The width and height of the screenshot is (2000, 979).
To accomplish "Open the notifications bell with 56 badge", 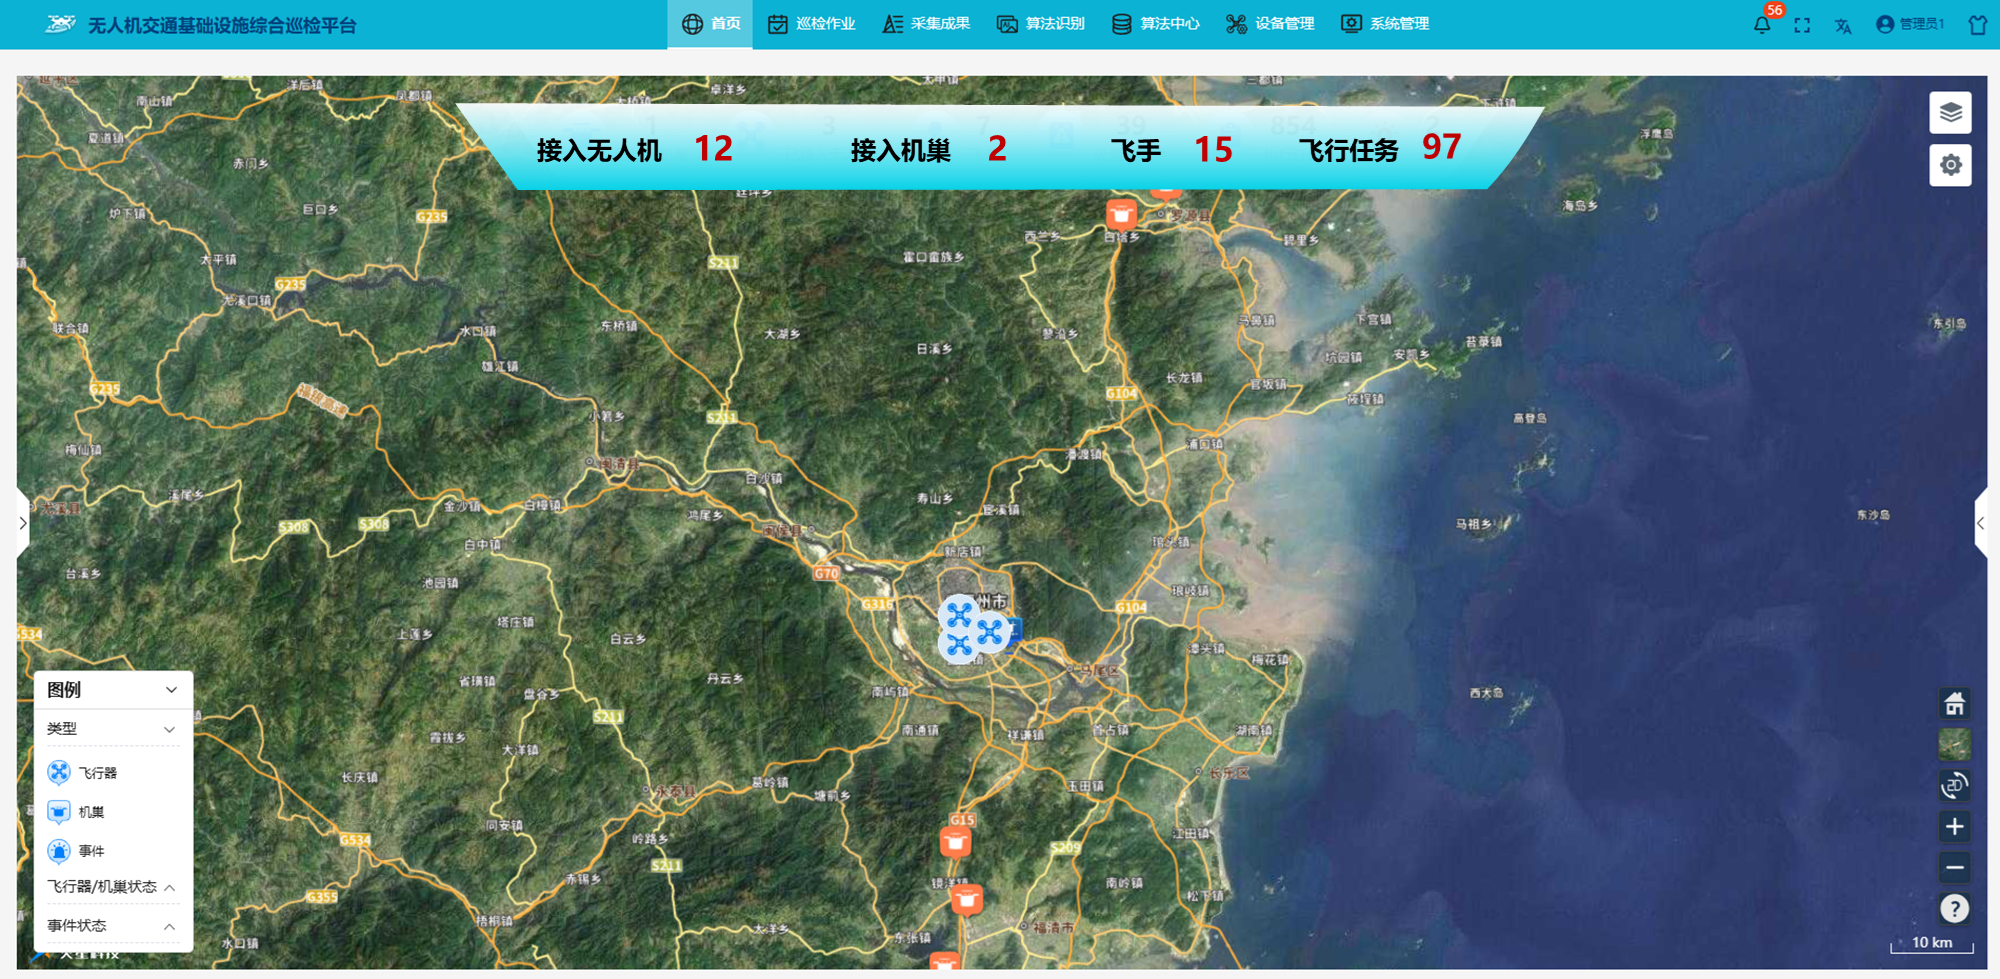I will [1762, 25].
